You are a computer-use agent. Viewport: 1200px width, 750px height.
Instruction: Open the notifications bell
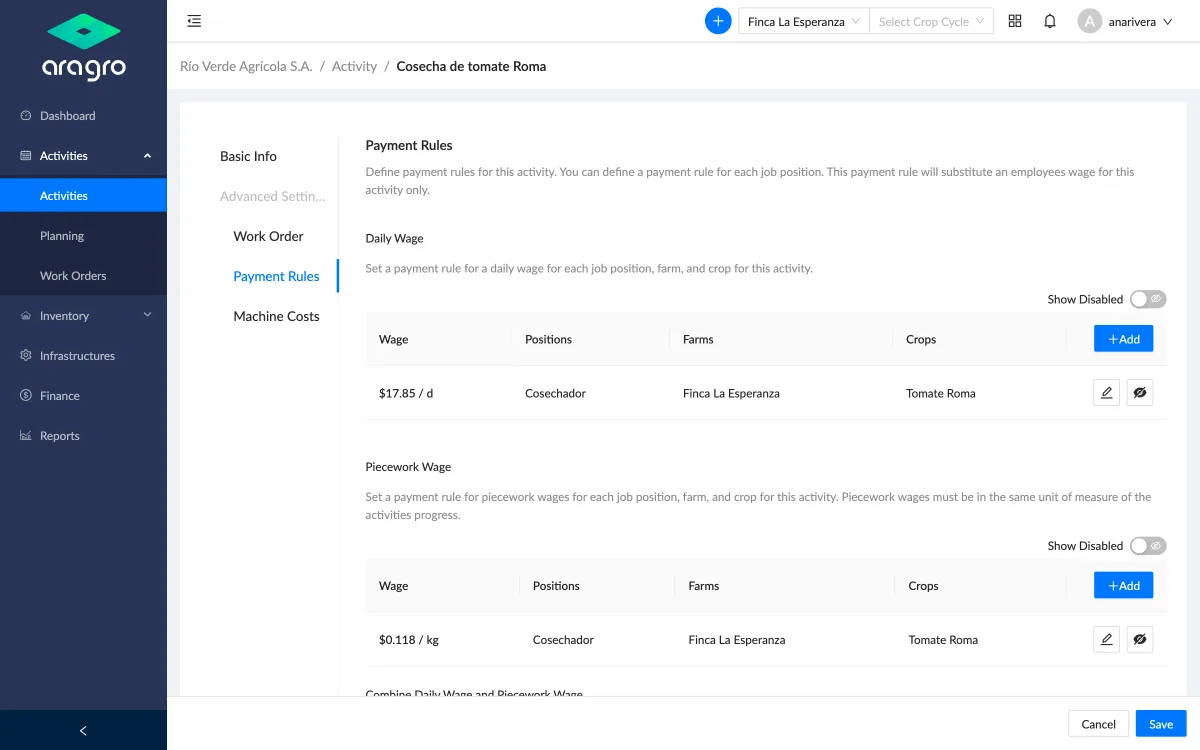pyautogui.click(x=1050, y=21)
